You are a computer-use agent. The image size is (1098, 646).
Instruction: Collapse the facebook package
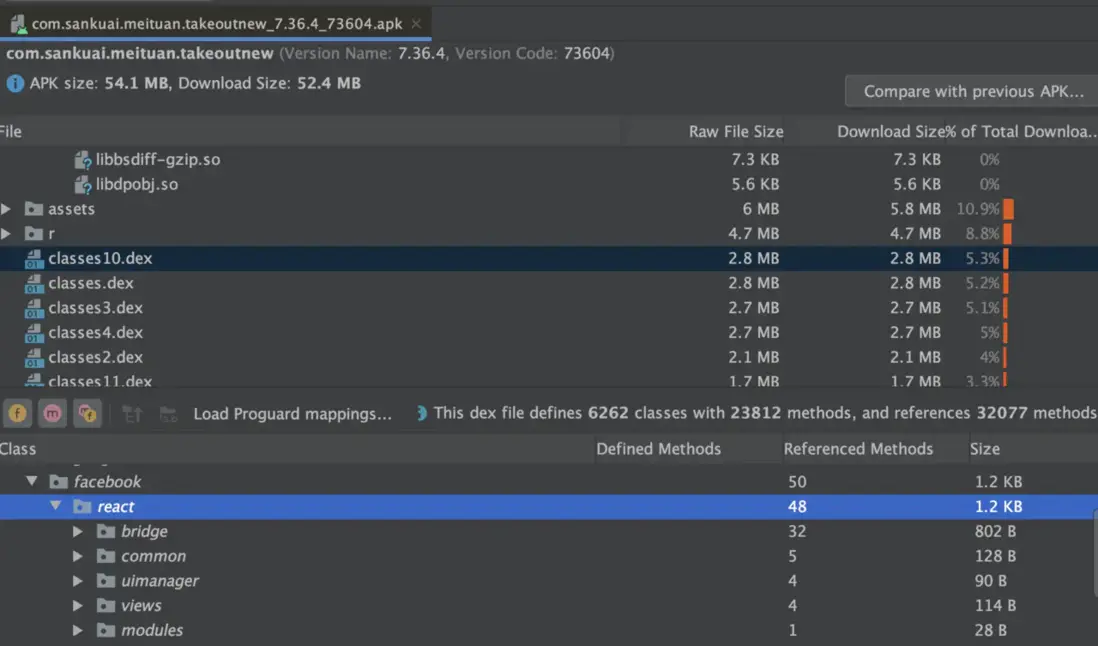pyautogui.click(x=32, y=482)
